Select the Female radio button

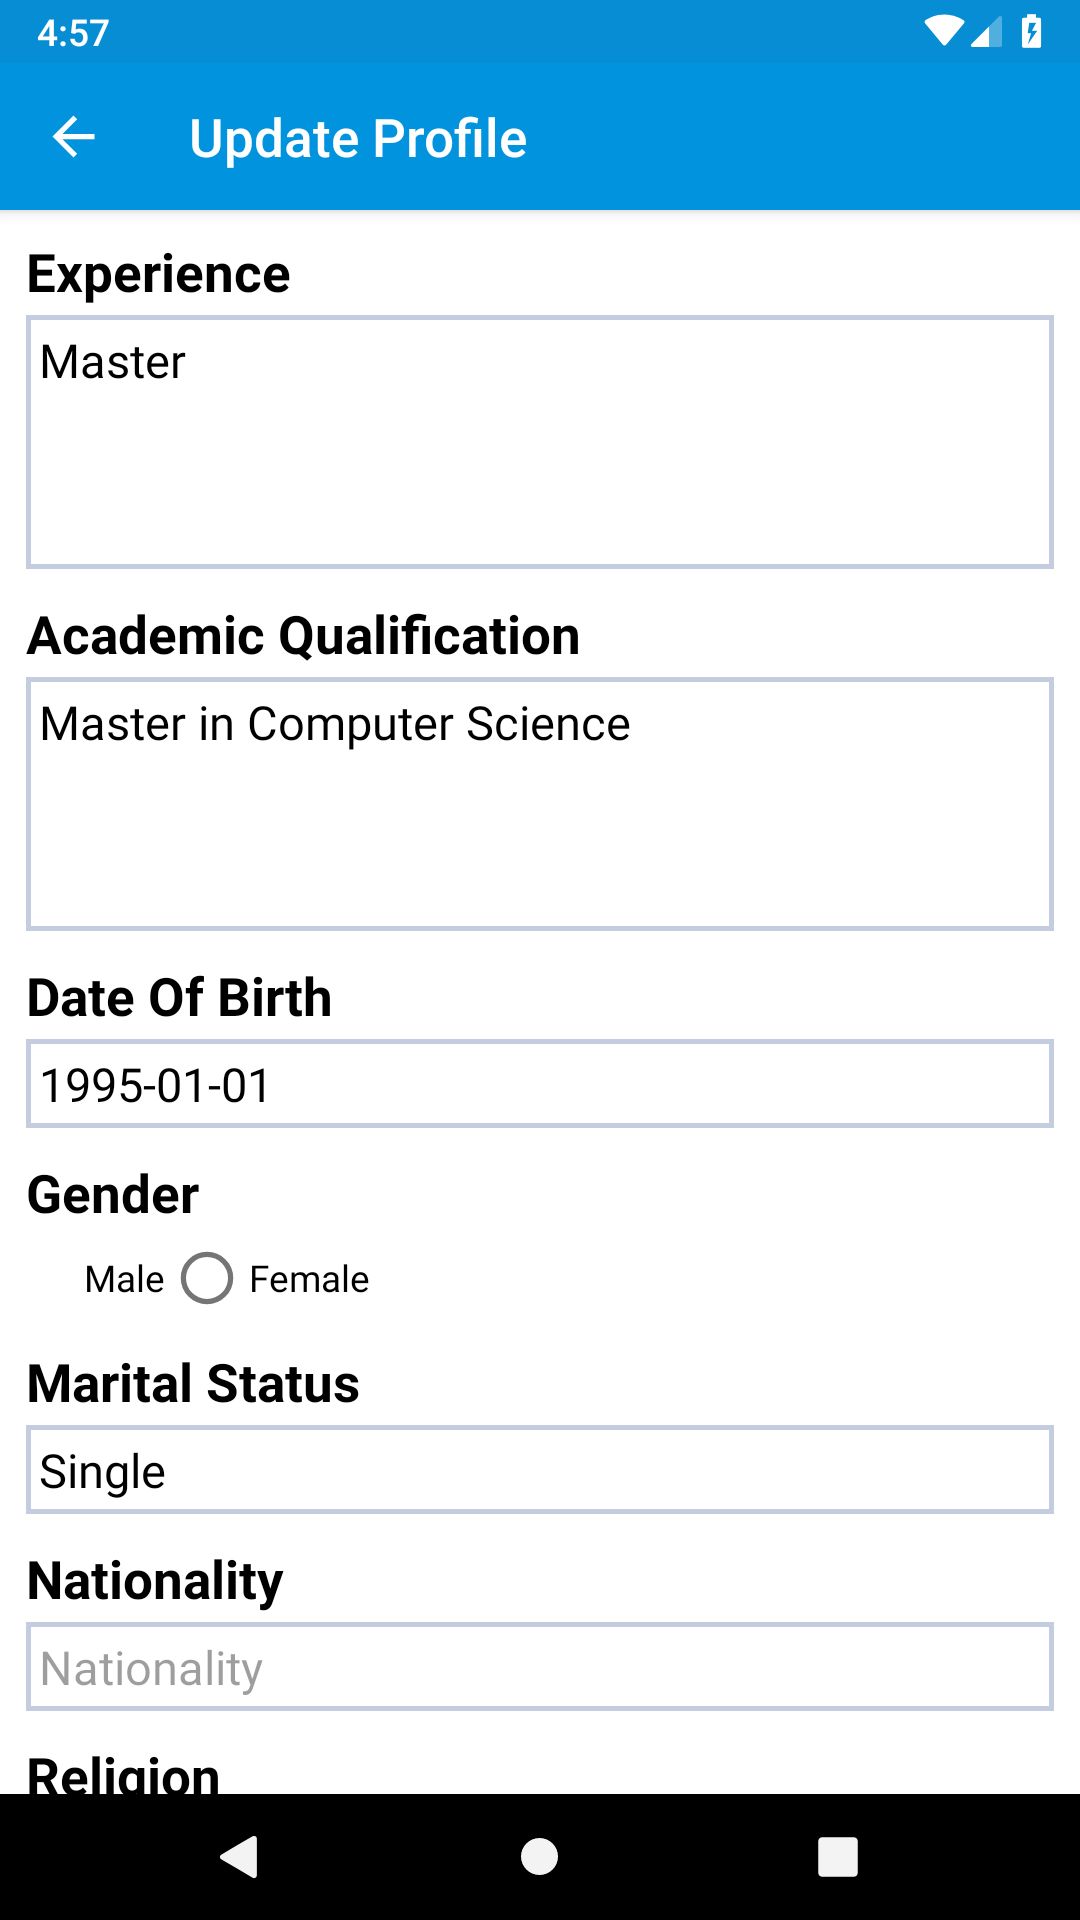click(x=207, y=1278)
